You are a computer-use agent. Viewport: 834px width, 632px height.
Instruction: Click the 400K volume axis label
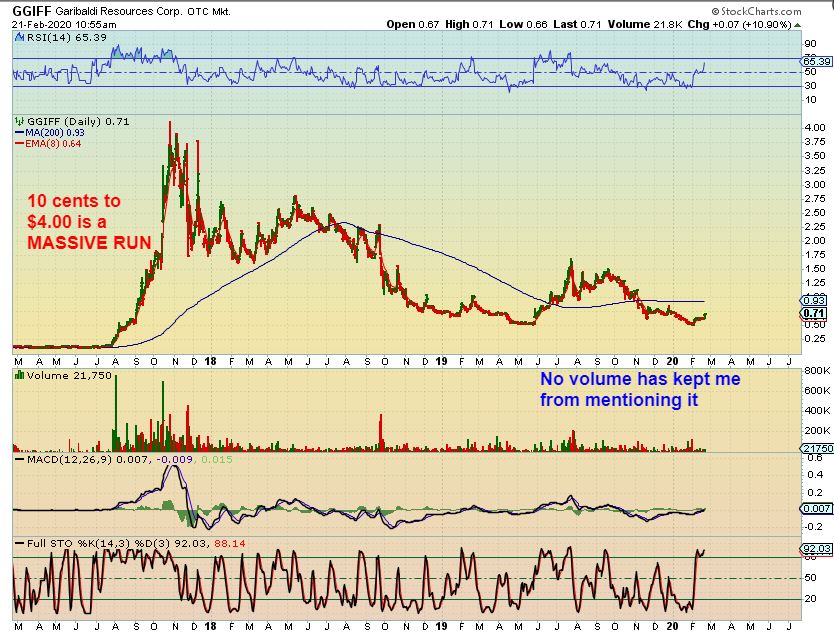tap(818, 410)
